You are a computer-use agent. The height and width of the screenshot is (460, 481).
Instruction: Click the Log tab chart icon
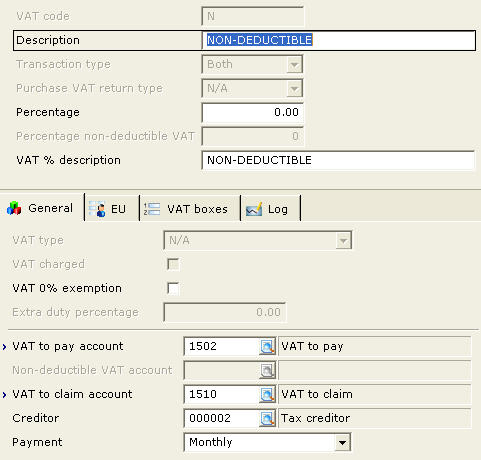click(254, 209)
